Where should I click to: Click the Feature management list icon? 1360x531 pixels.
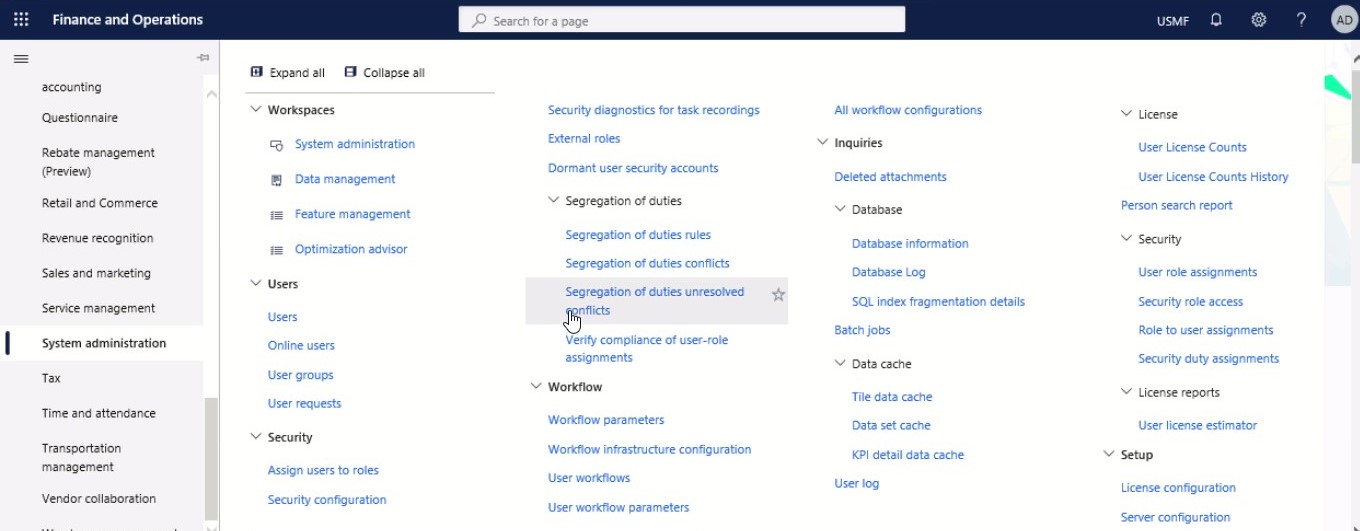(277, 215)
